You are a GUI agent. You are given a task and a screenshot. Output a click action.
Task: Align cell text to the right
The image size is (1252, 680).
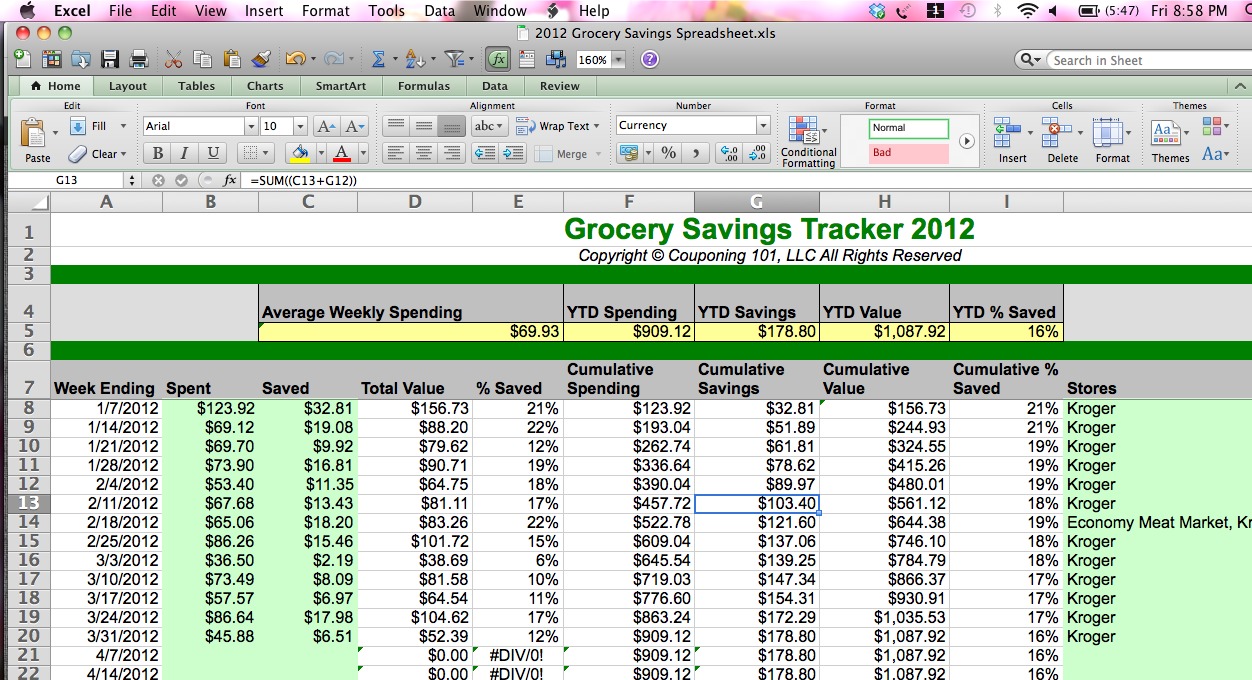[x=452, y=153]
